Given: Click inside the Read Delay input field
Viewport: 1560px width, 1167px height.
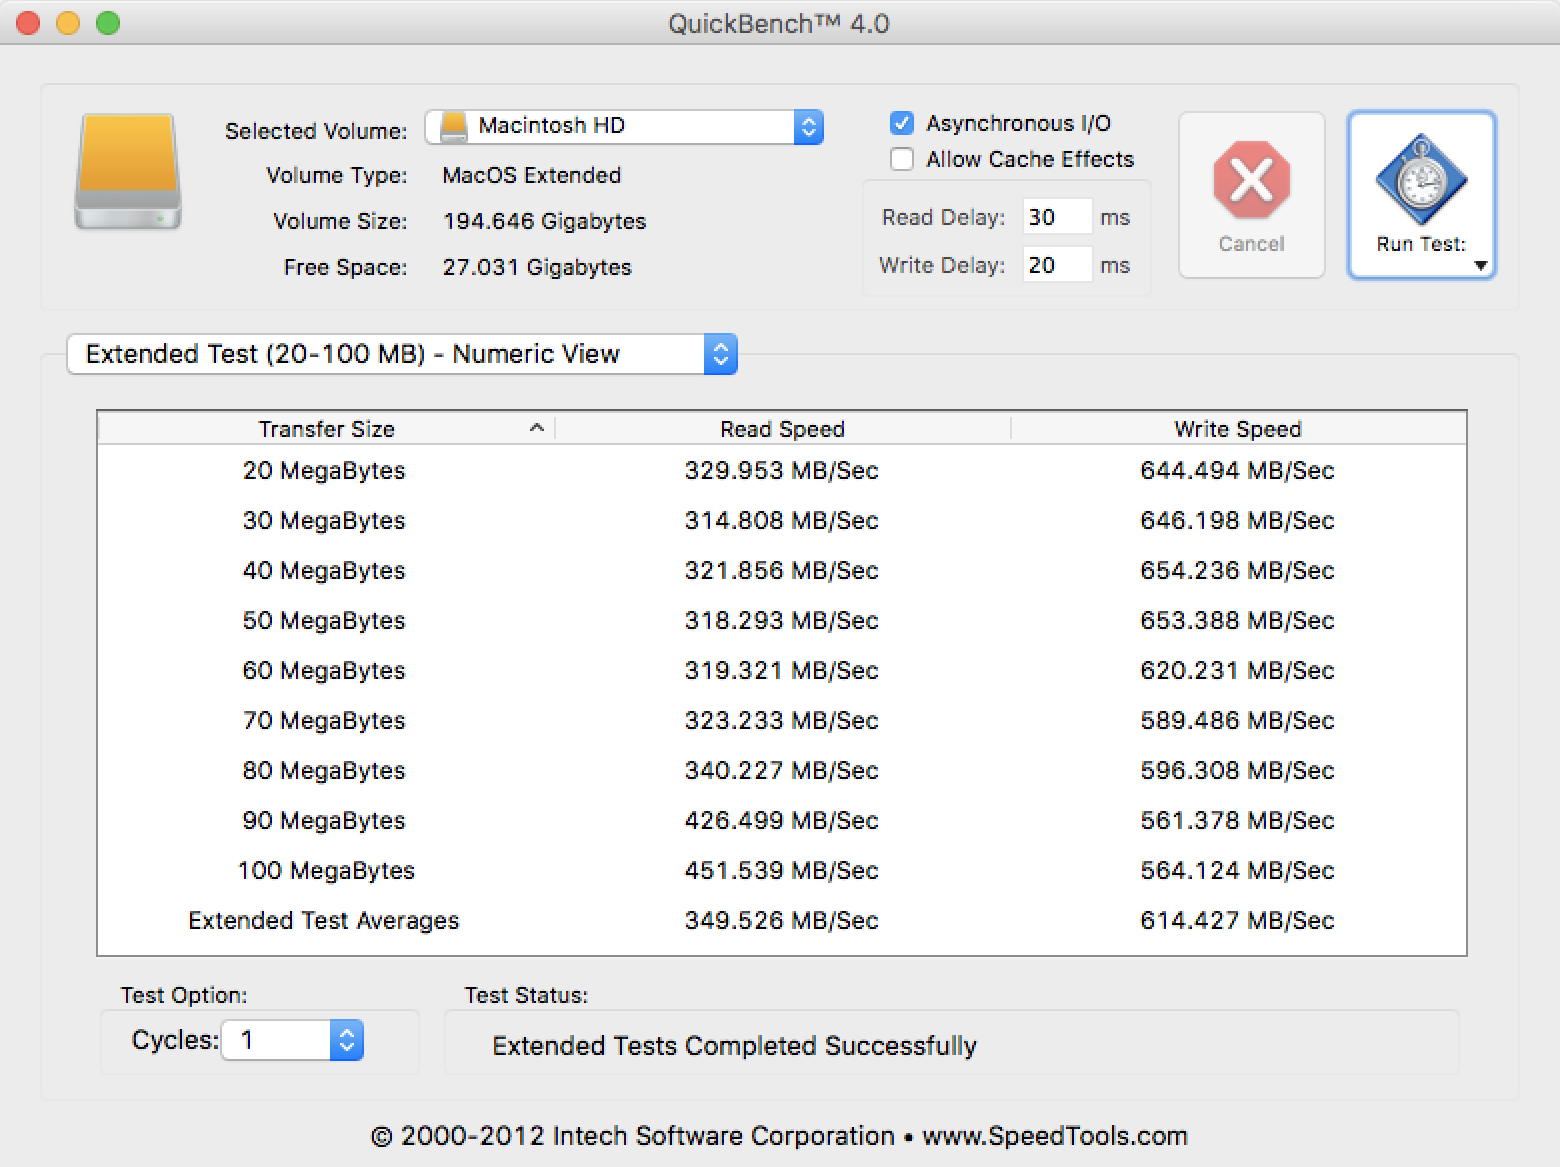Looking at the screenshot, I should pos(1056,216).
